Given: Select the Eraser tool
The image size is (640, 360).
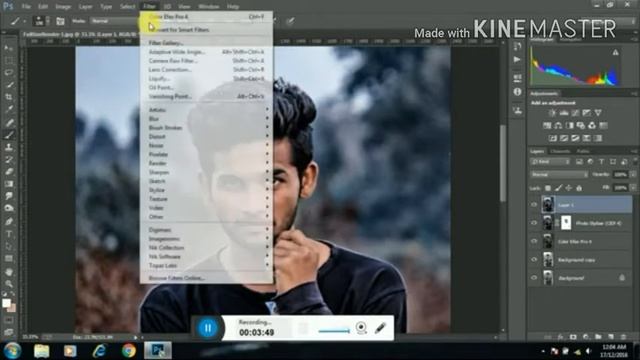Looking at the screenshot, I should point(9,171).
